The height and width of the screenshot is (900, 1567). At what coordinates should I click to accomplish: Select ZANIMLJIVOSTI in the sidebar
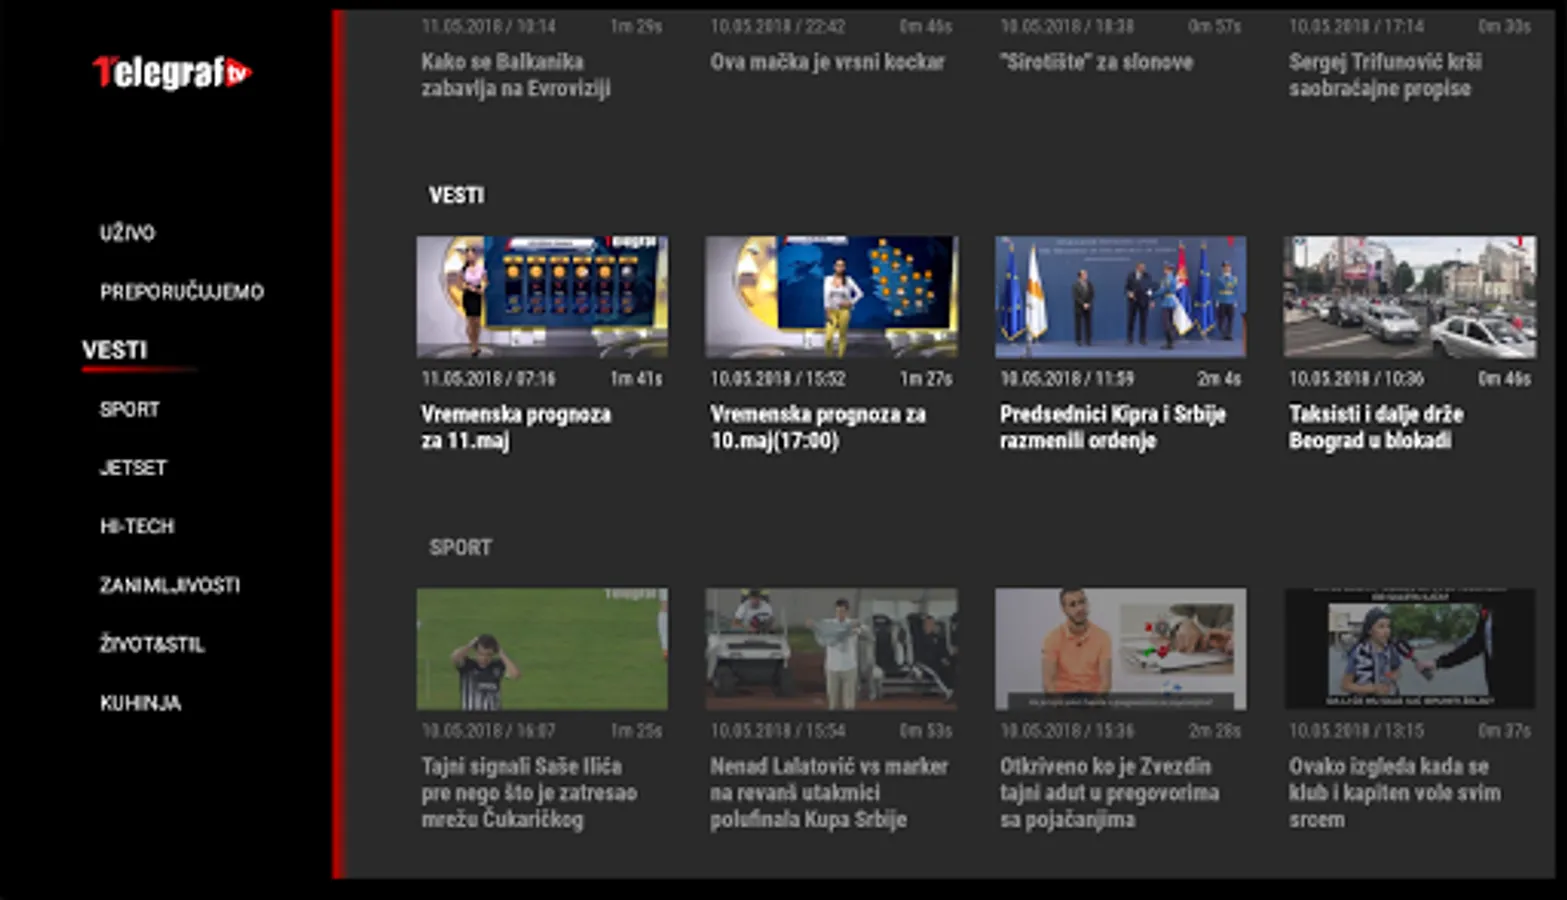pos(169,585)
